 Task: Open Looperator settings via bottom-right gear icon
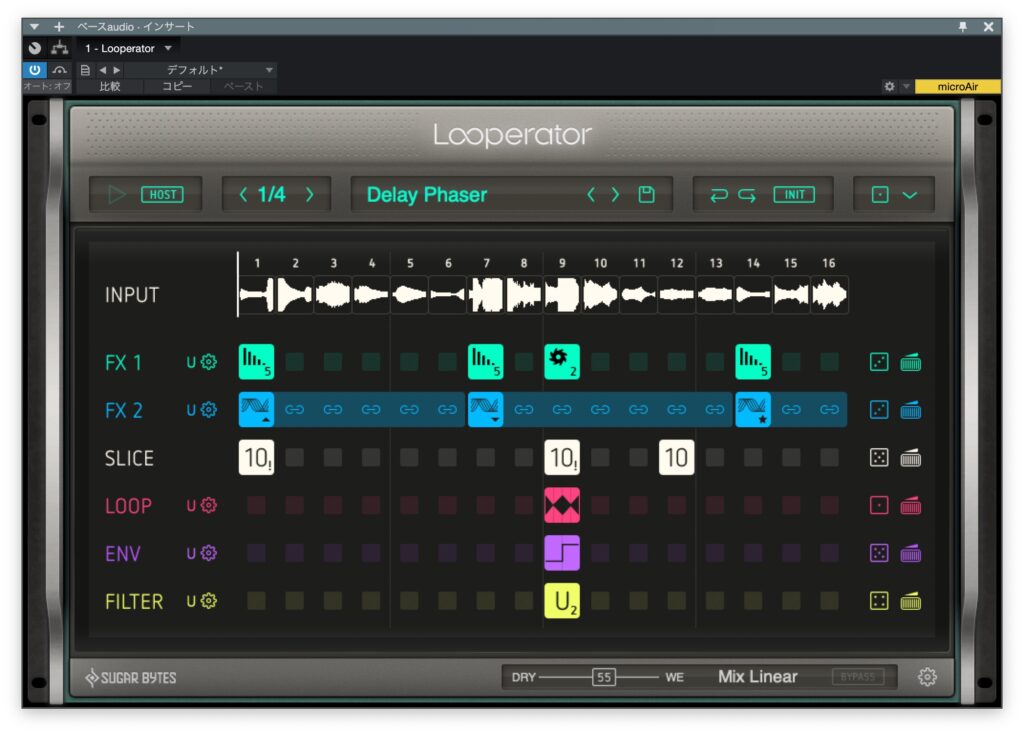point(927,677)
